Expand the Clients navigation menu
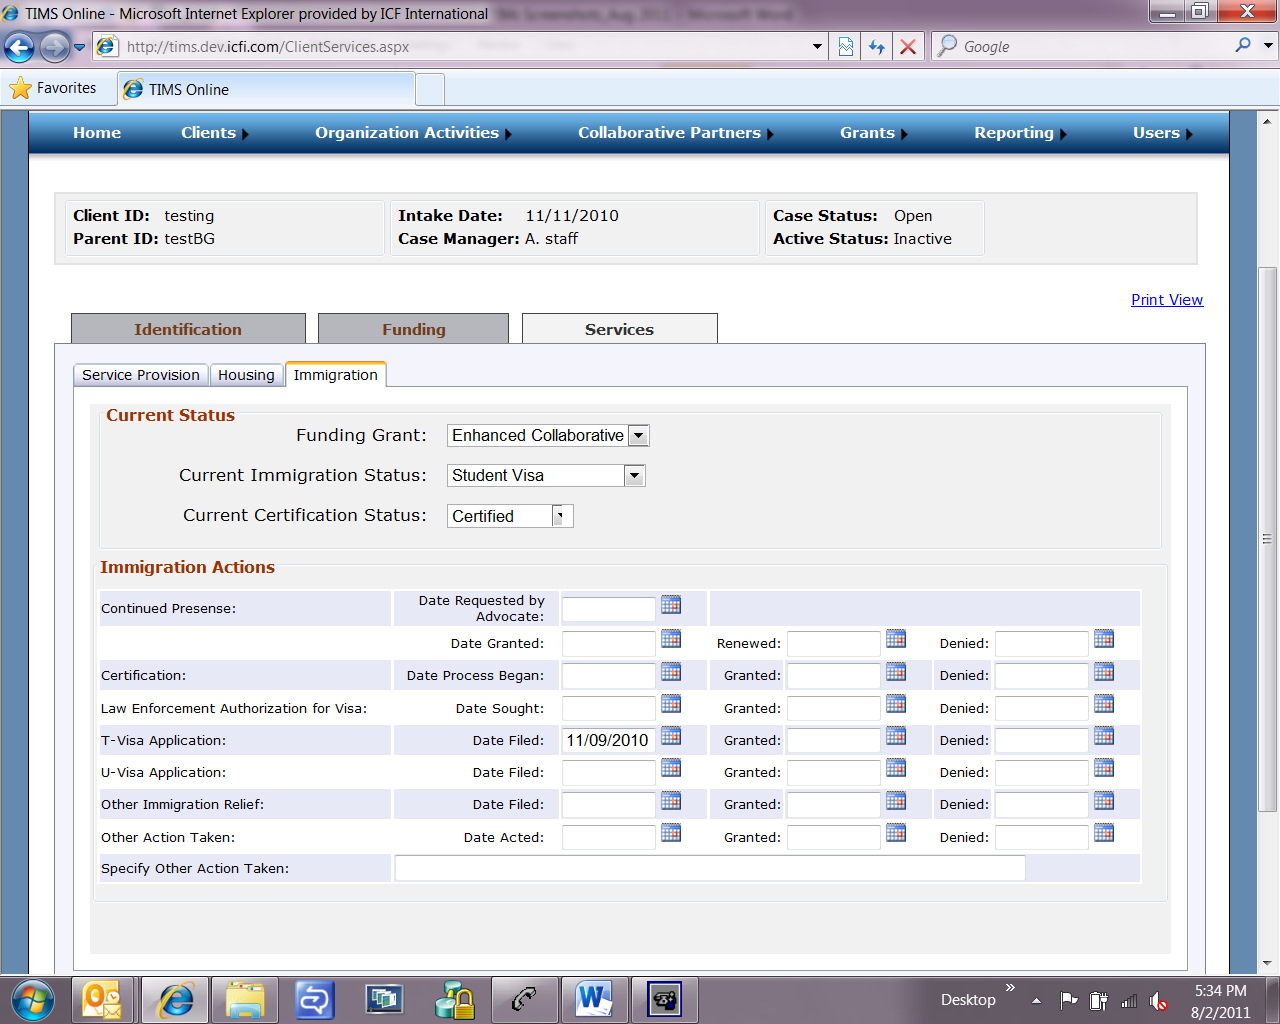The height and width of the screenshot is (1024, 1280). (x=215, y=133)
